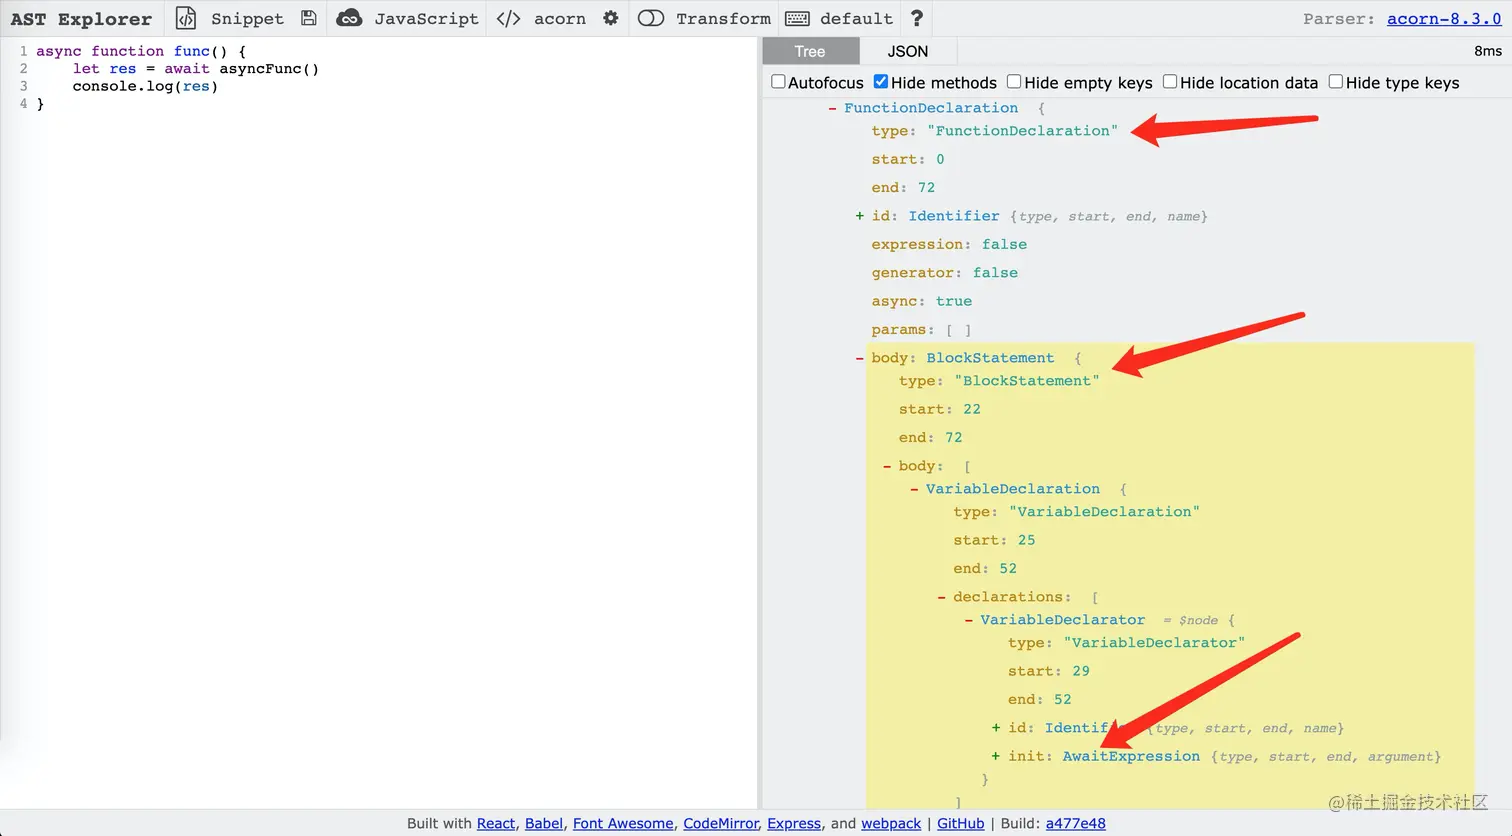Click the save snippet floppy icon

pyautogui.click(x=309, y=18)
